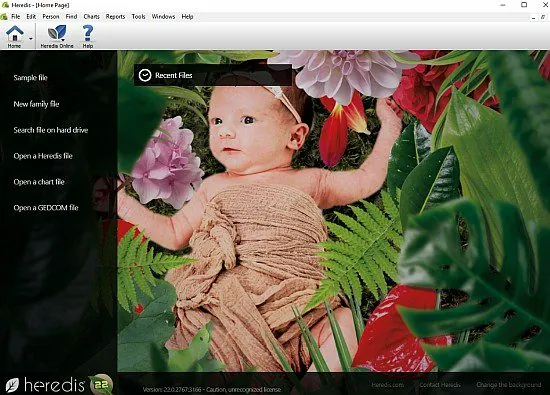
Task: Open the Find menu
Action: pos(71,16)
